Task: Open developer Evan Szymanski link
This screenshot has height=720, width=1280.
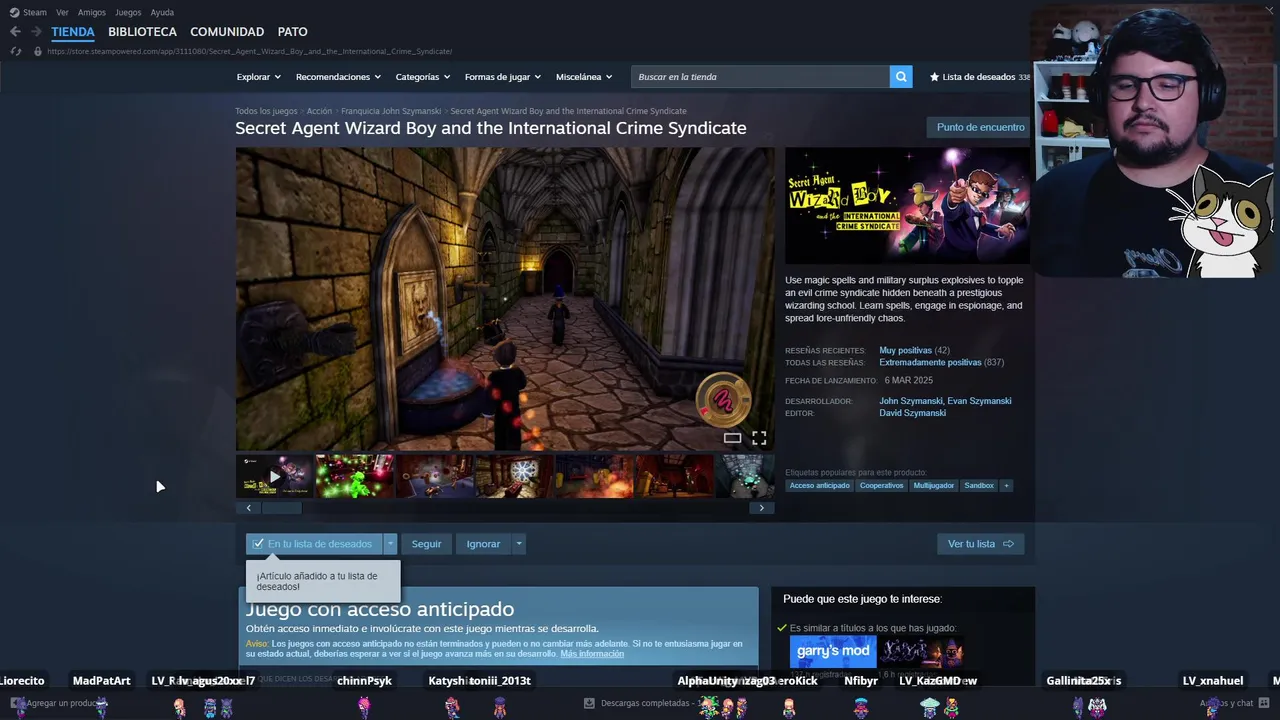Action: click(x=979, y=401)
